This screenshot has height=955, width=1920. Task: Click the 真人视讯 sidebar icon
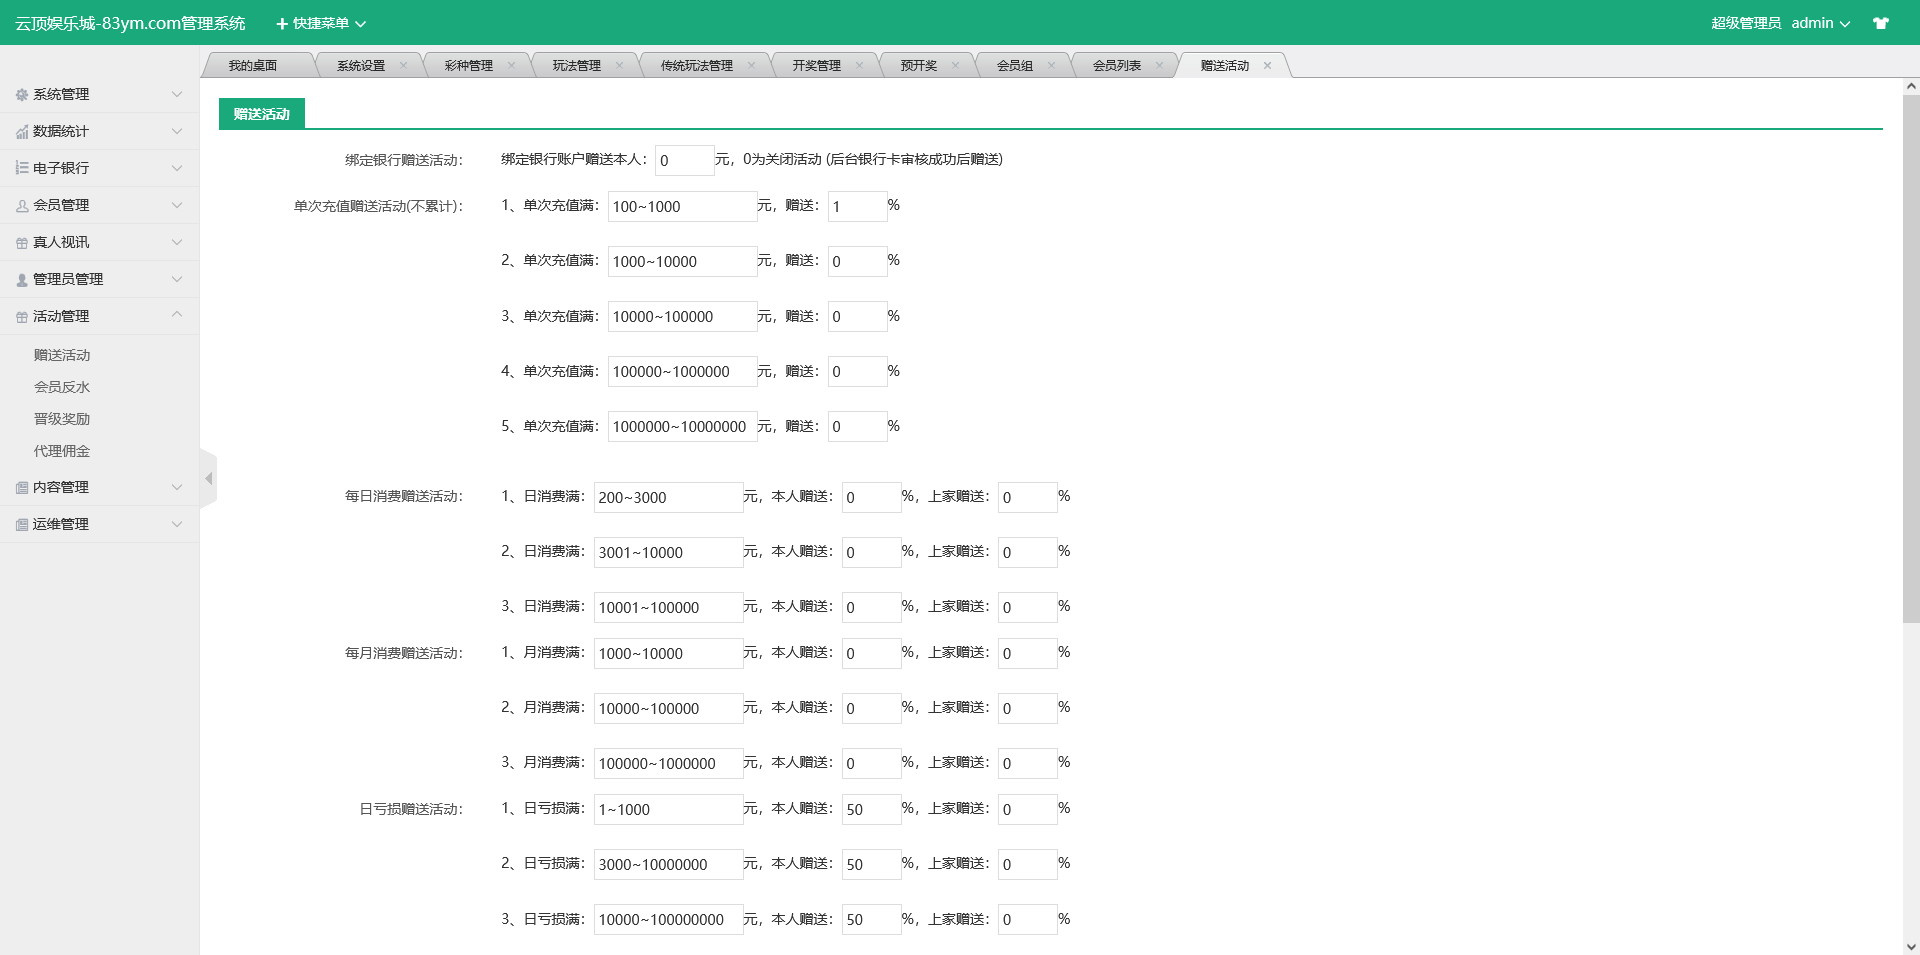point(22,243)
